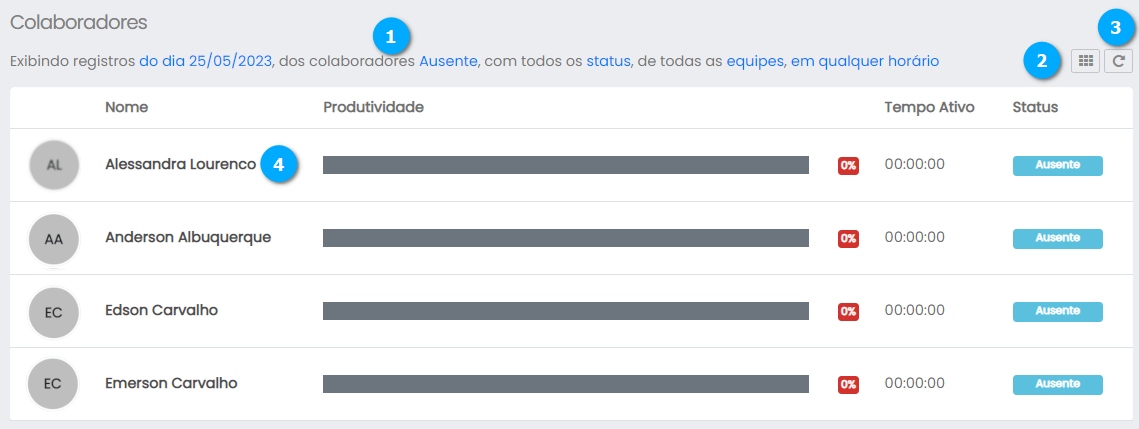This screenshot has width=1139, height=429.
Task: Open the 'do dia 25/05/2023' date filter
Action: pos(205,61)
